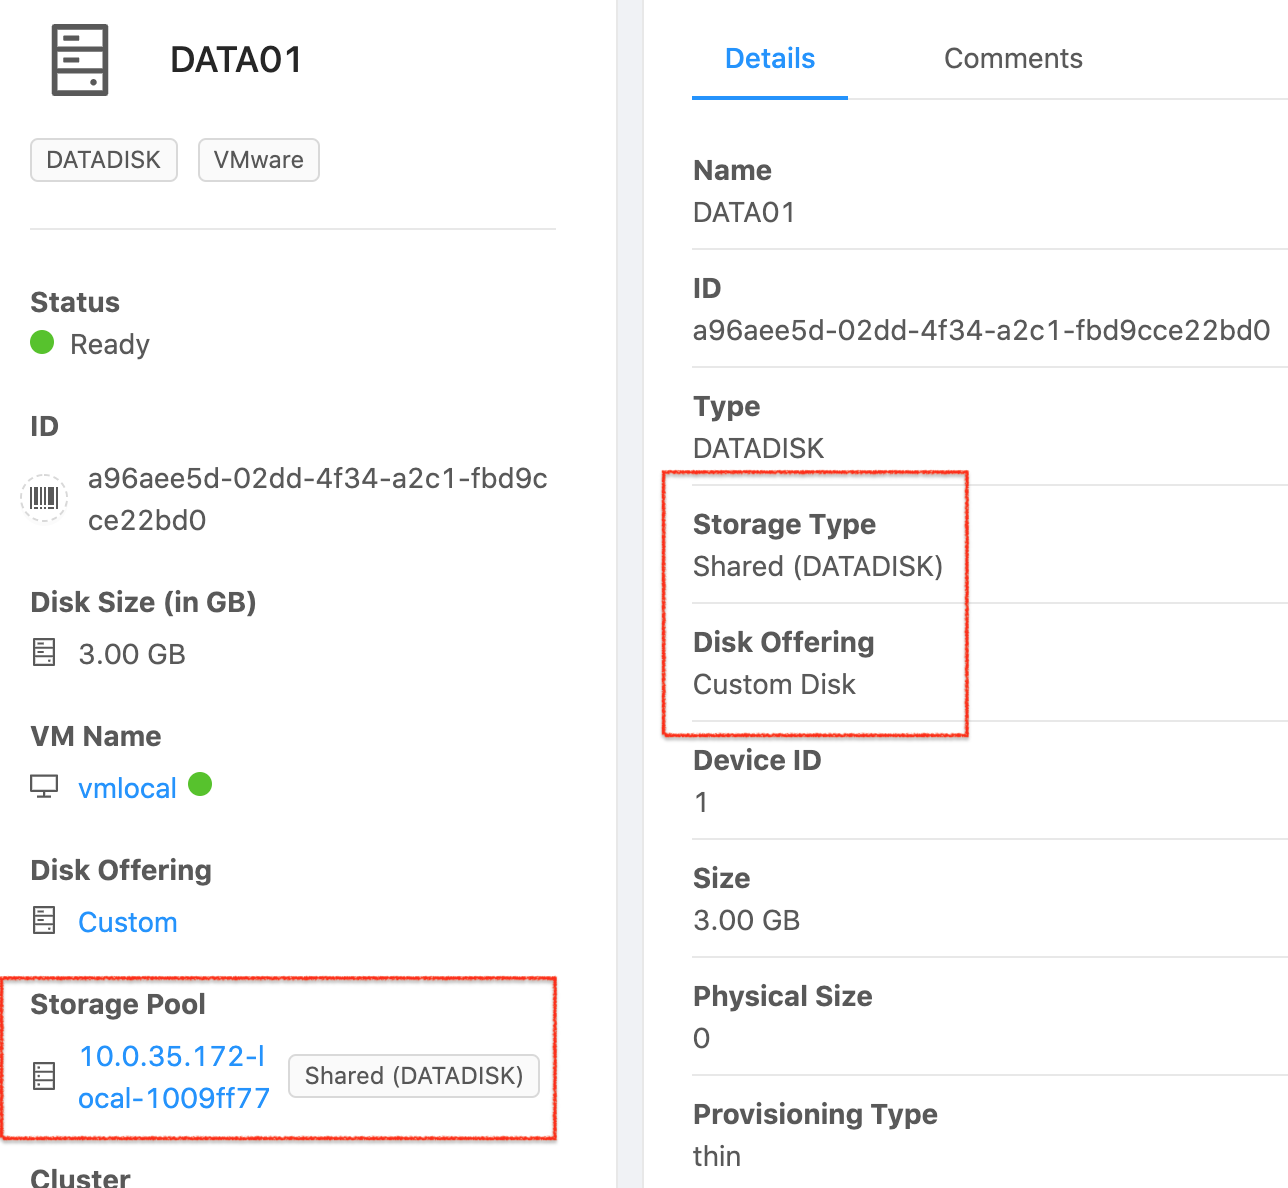This screenshot has height=1188, width=1288.
Task: Click the storage icon beside the Storage Pool link
Action: (x=43, y=1075)
